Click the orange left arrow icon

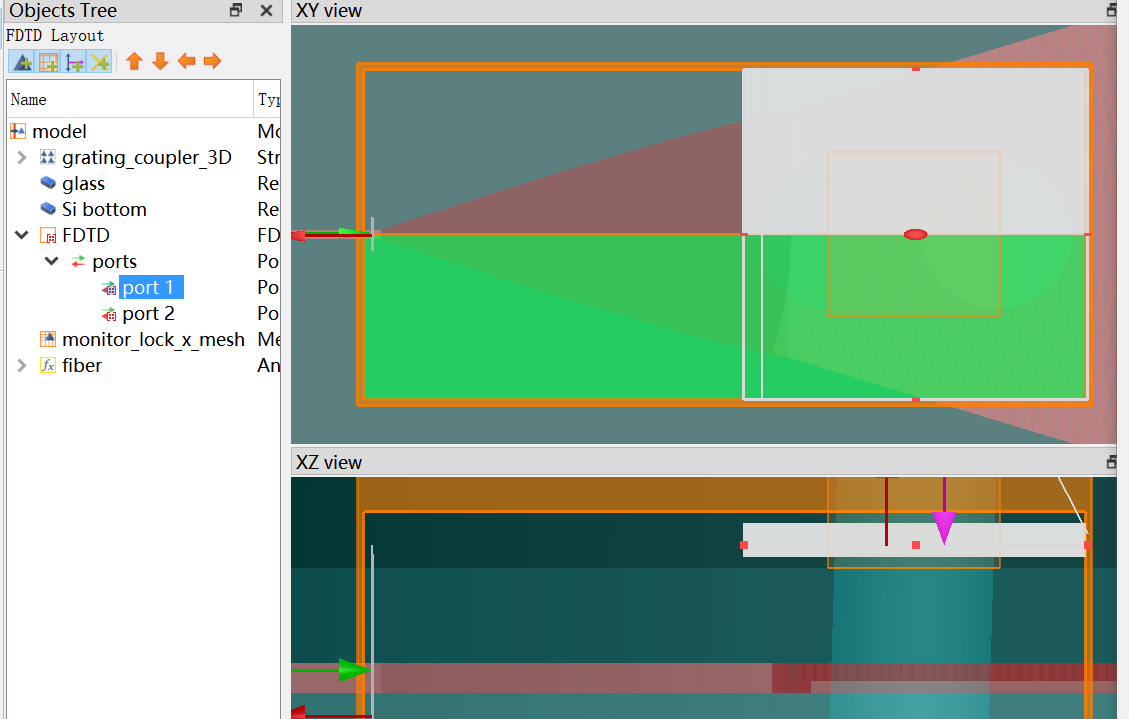click(x=186, y=62)
